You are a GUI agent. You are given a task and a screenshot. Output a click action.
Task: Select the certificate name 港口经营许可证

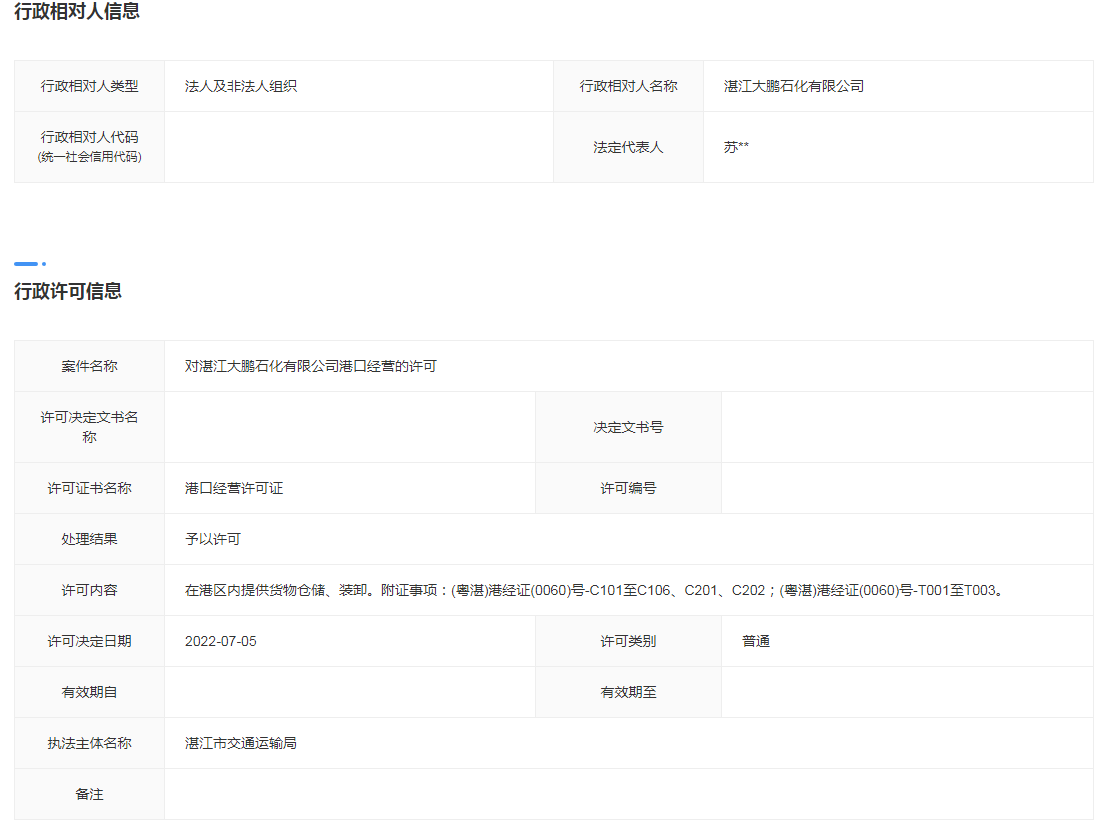234,488
